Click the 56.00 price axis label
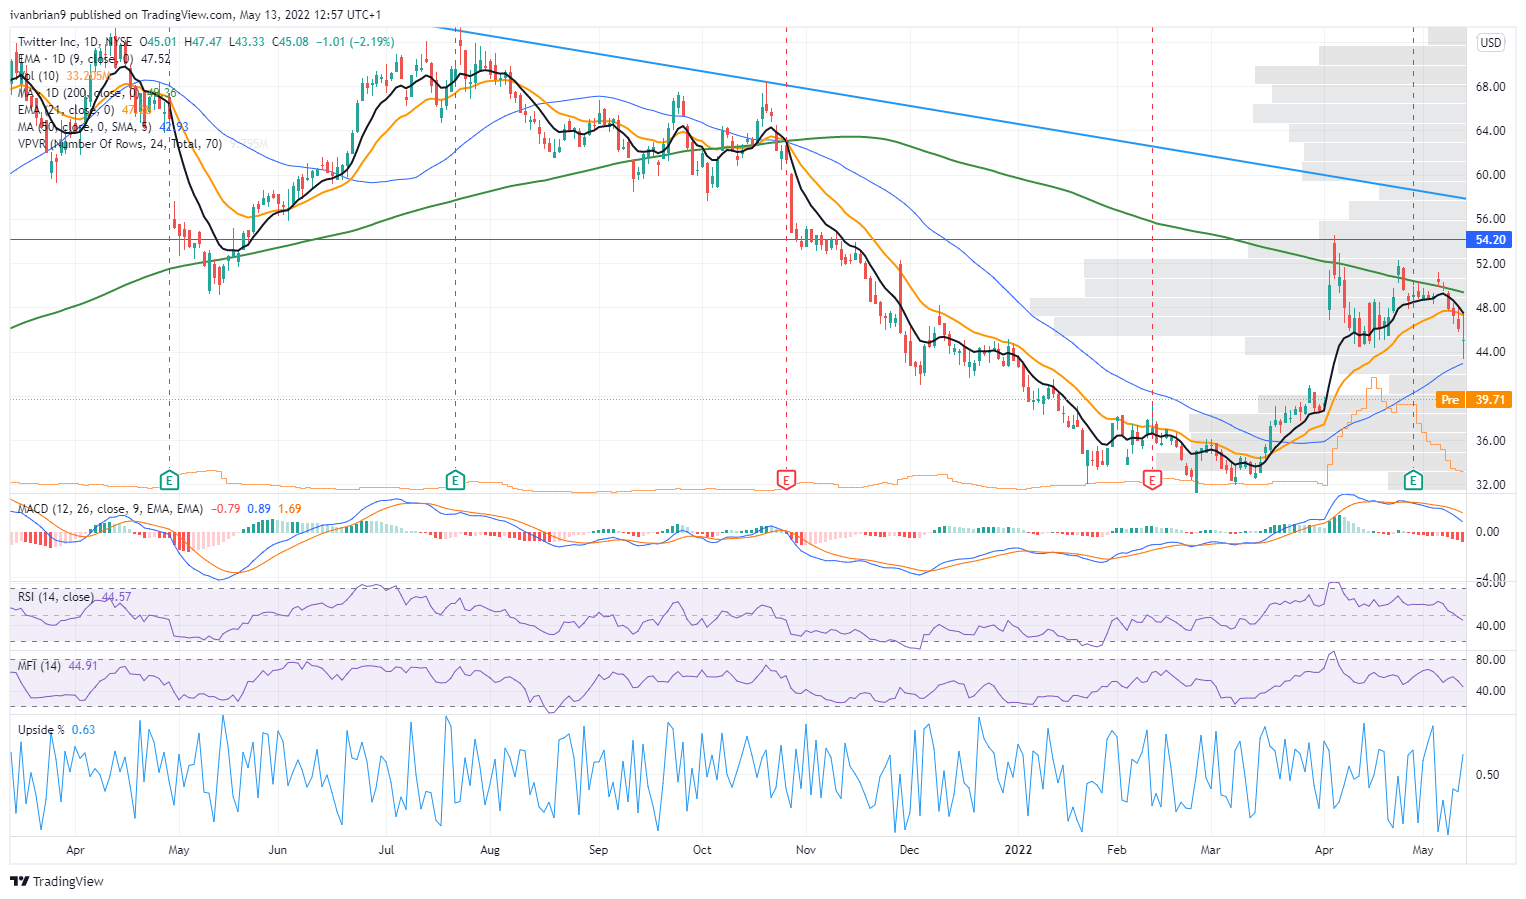1526x899 pixels. [1490, 219]
